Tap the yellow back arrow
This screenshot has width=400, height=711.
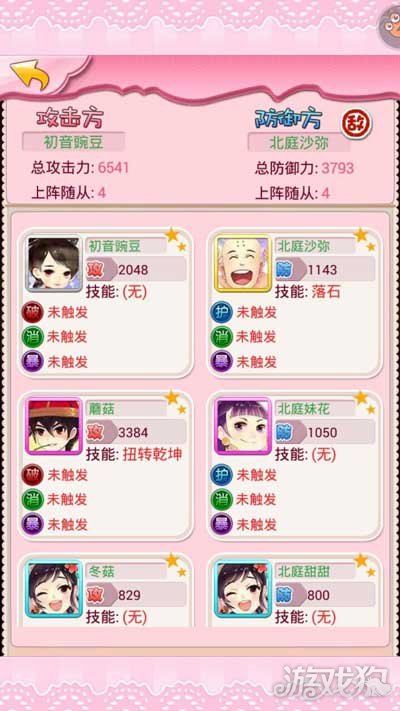[30, 75]
